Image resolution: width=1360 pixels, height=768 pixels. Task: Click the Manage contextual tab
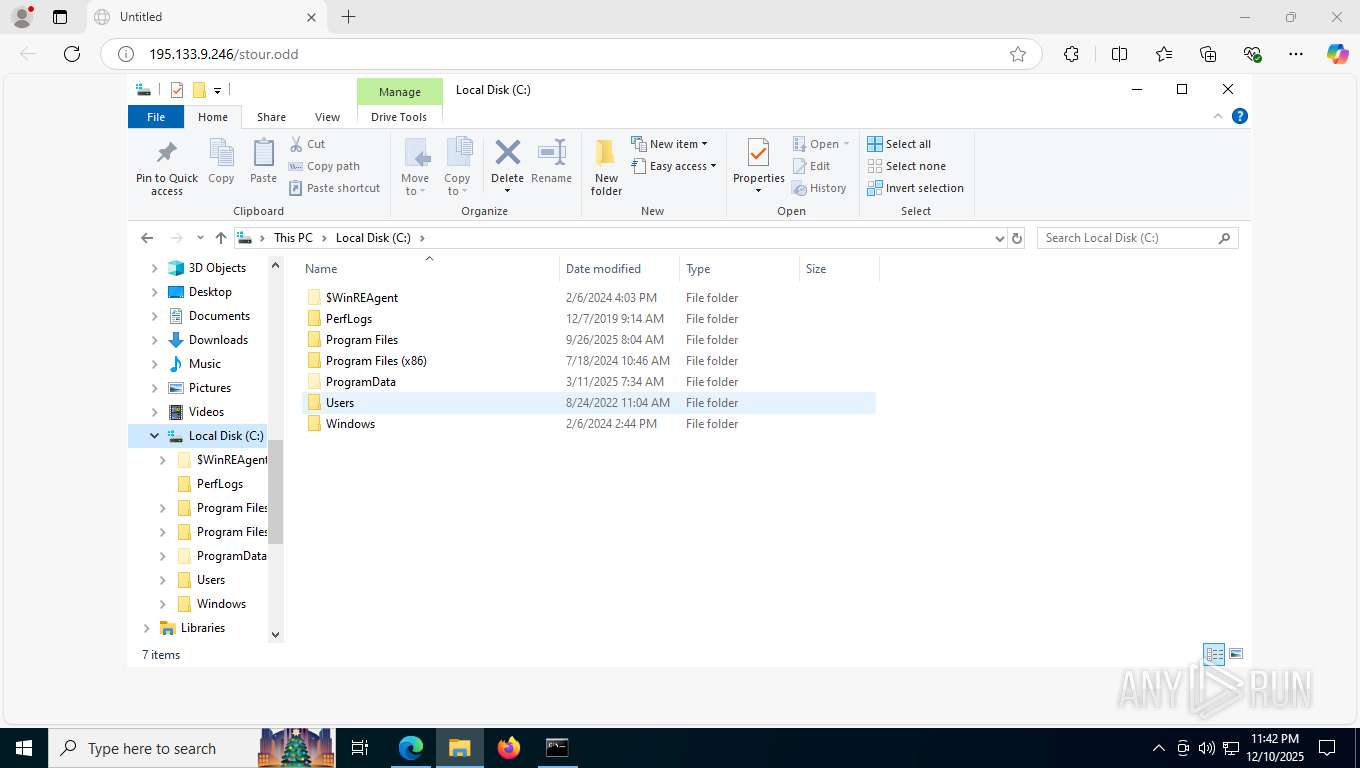400,92
